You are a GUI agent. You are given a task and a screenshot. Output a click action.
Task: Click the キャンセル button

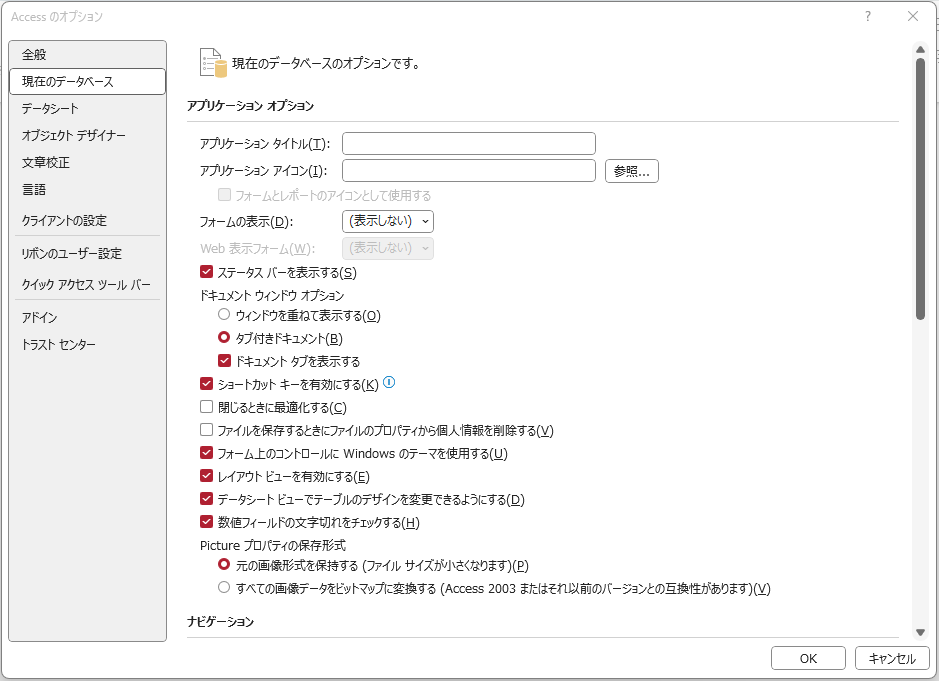click(x=892, y=658)
